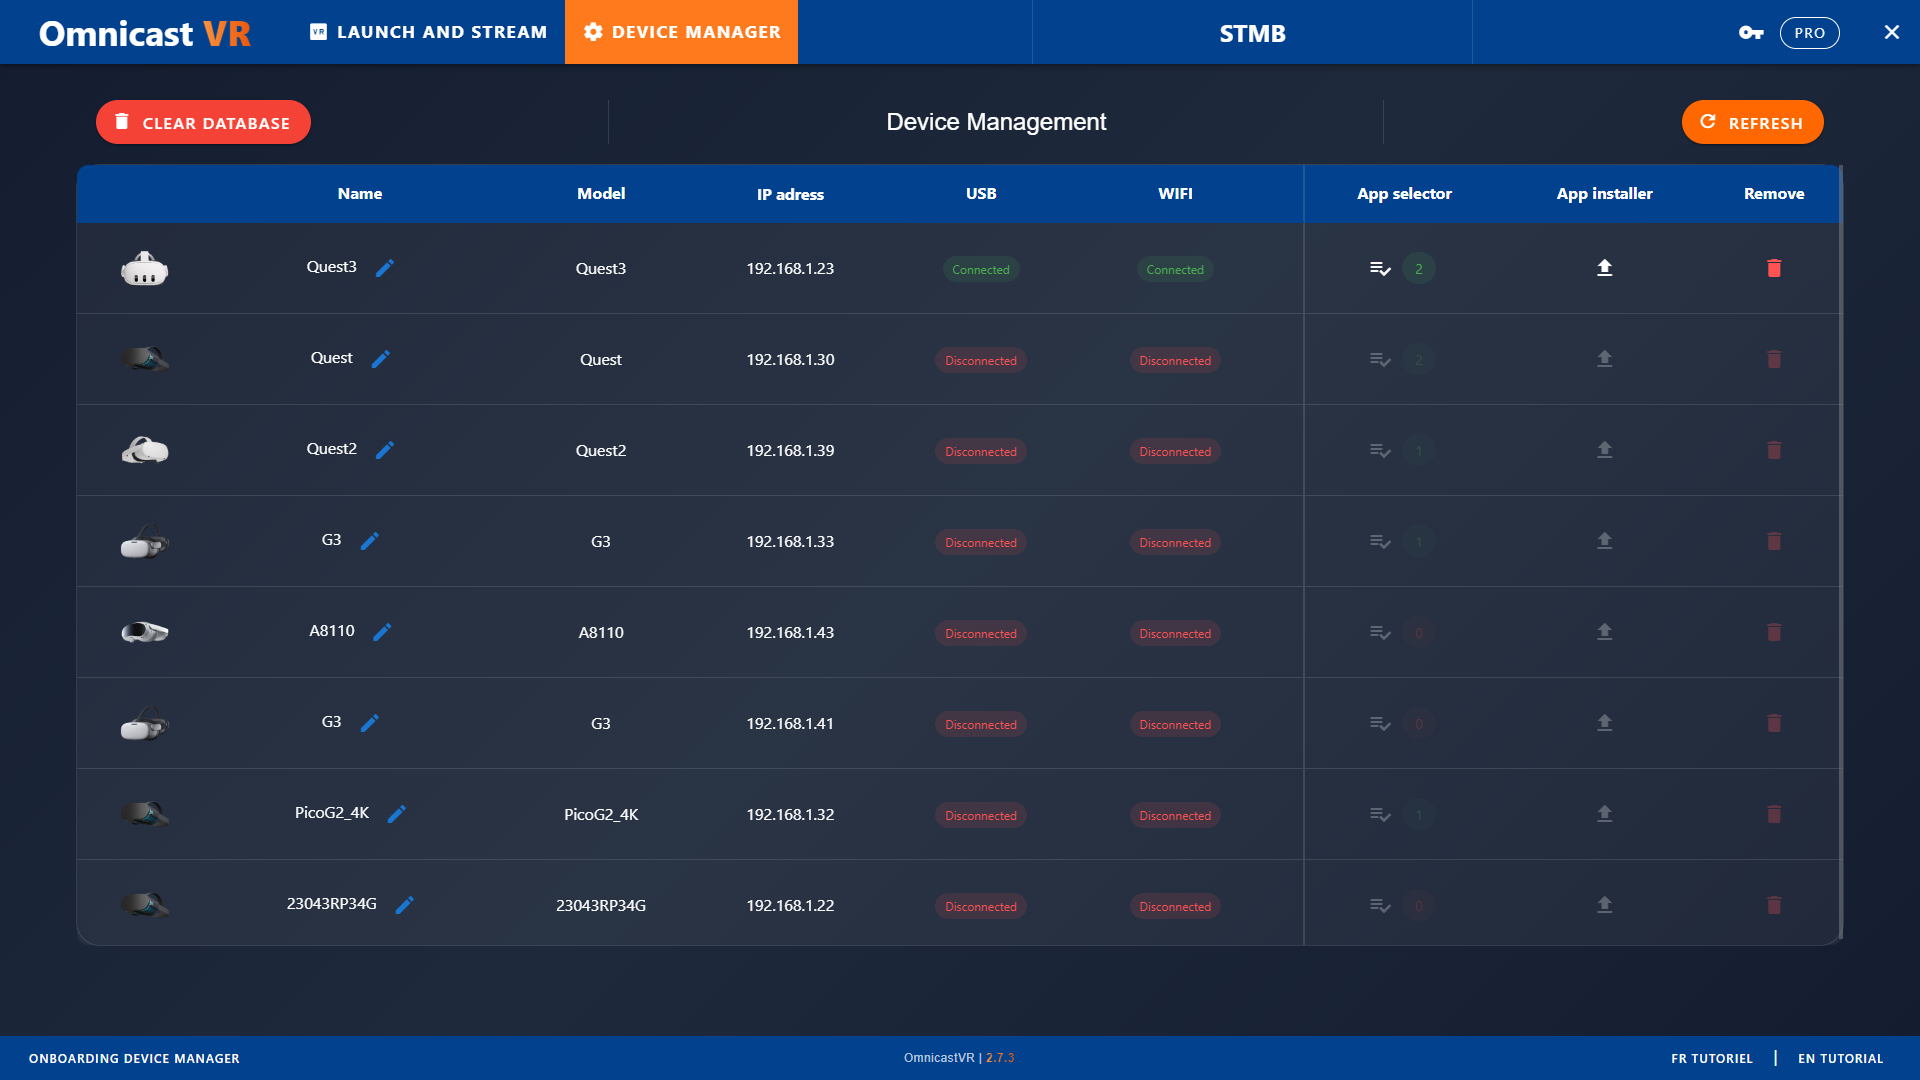
Task: Remove Quest2 using trash icon
Action: 1774,450
